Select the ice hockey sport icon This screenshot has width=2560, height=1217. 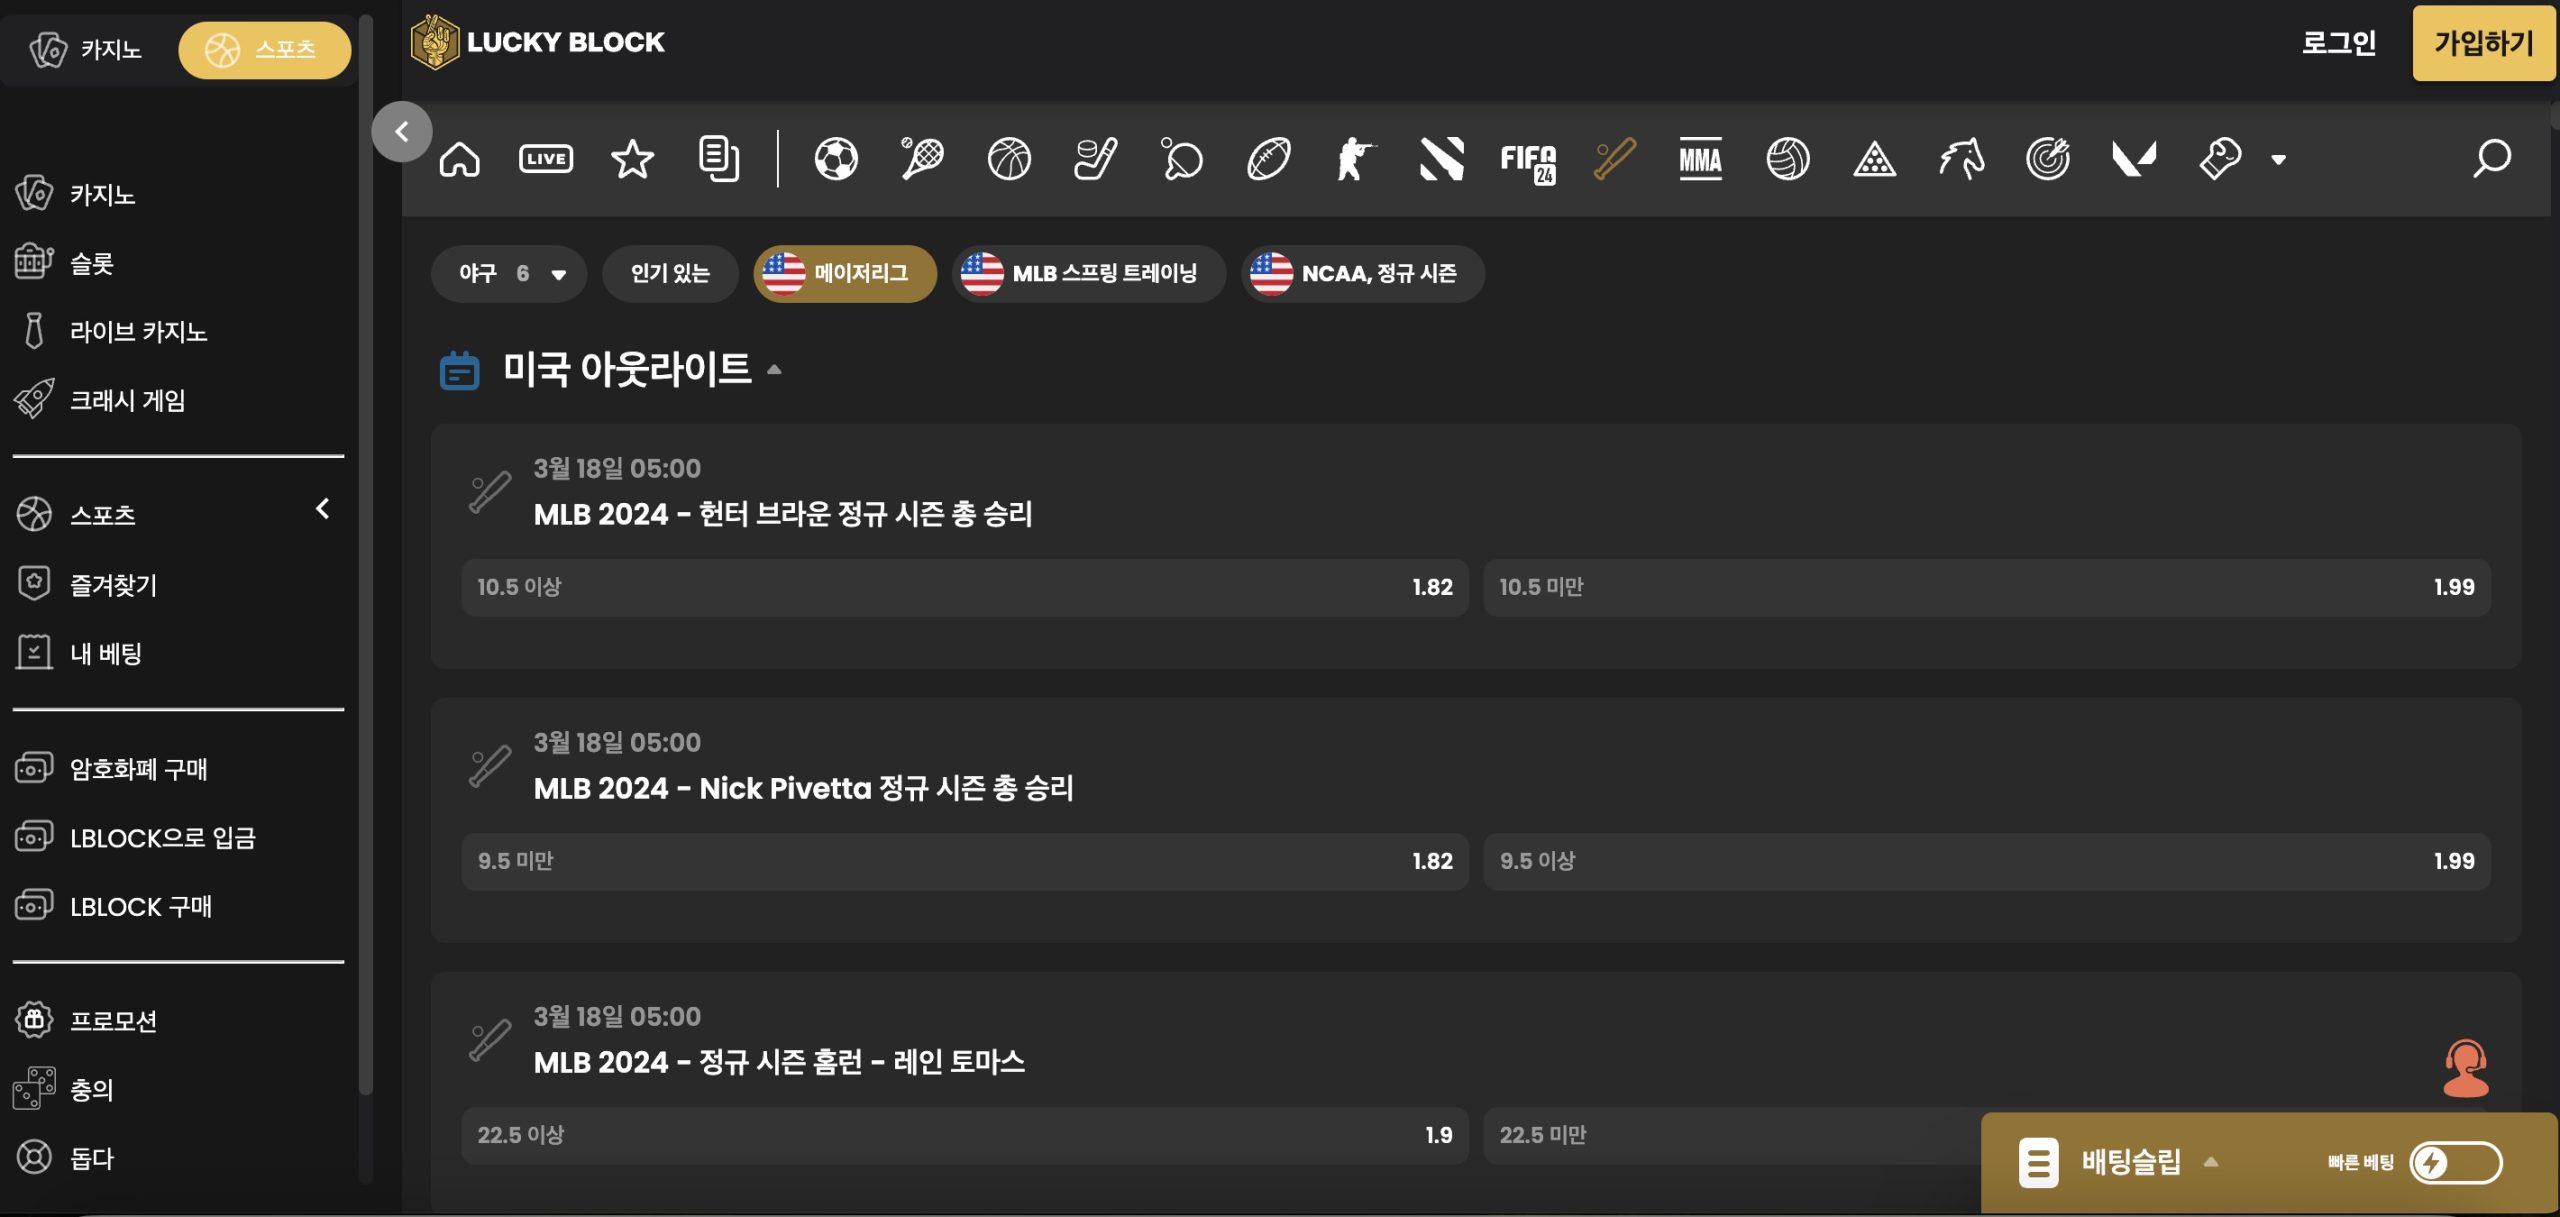pyautogui.click(x=1095, y=159)
